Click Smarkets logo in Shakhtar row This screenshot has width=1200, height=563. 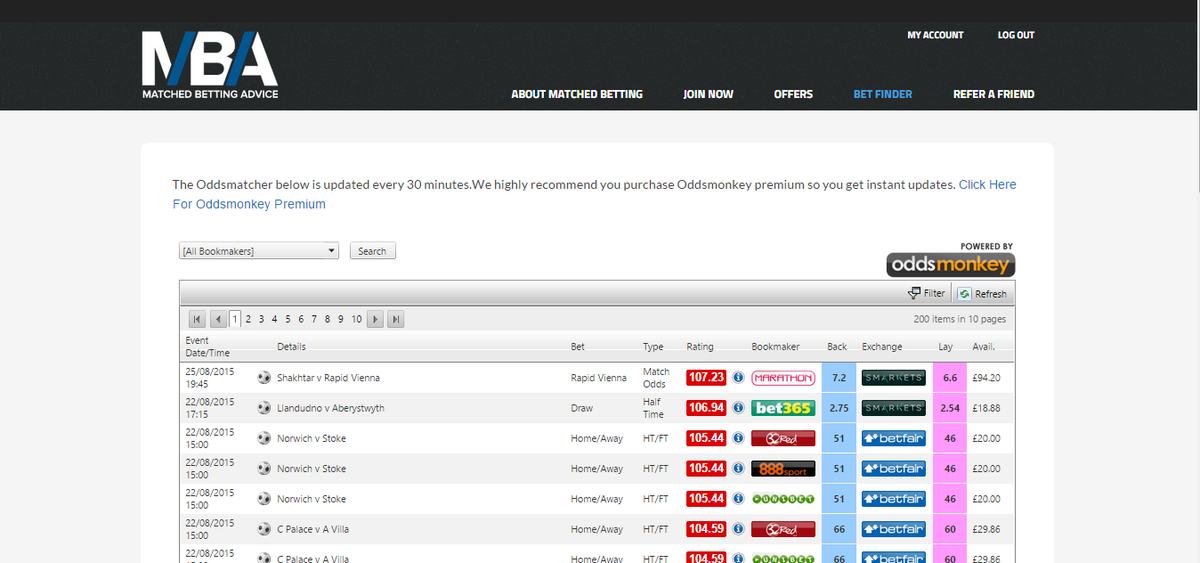point(894,378)
